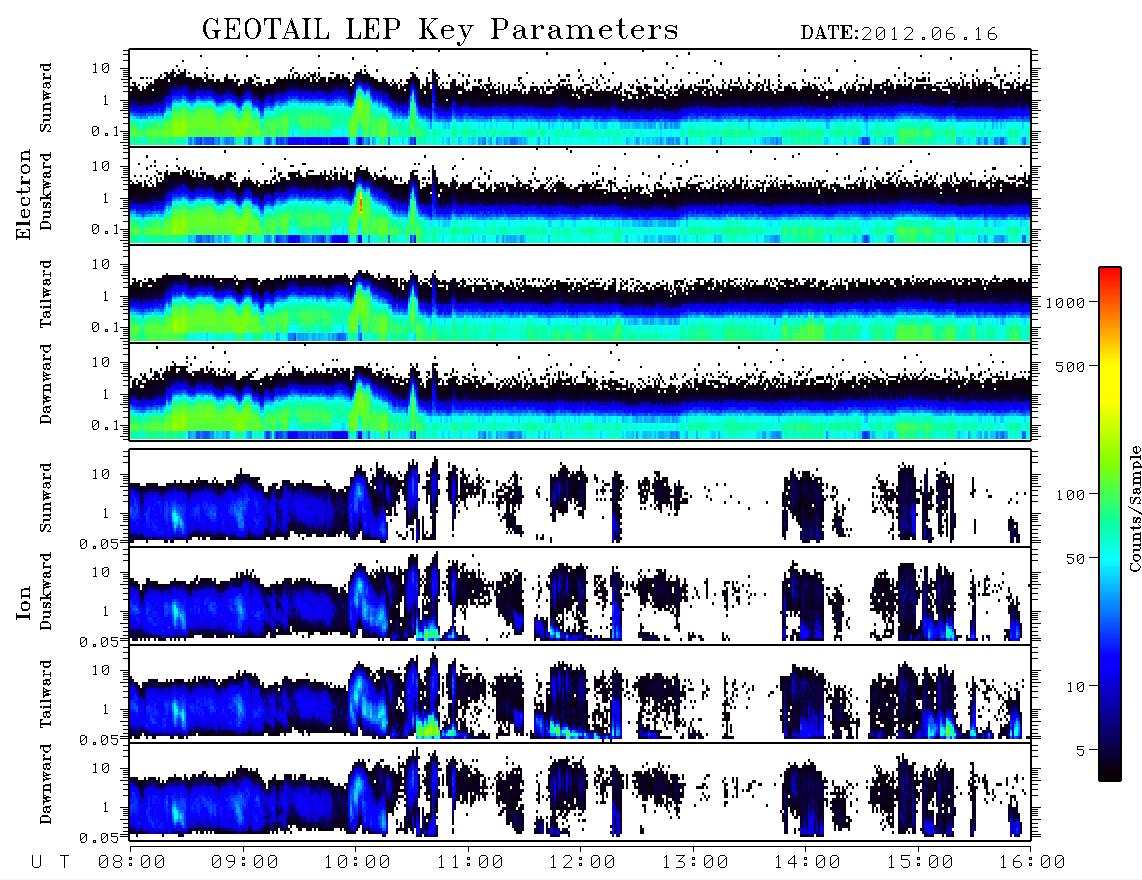
Task: Click the Ion Duskward spectrogram panel
Action: tap(580, 595)
